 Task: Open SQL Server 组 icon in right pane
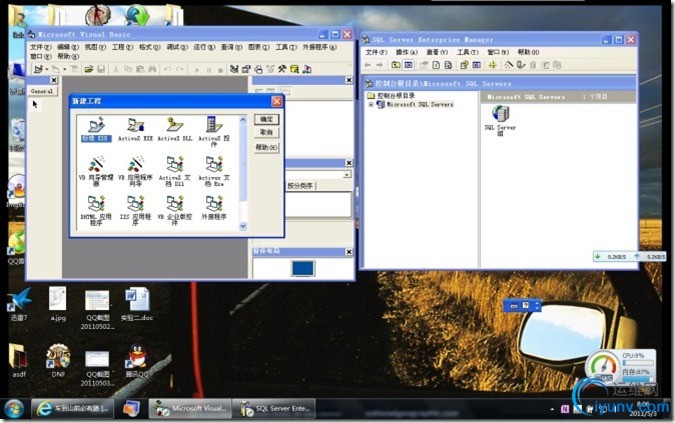(x=500, y=120)
